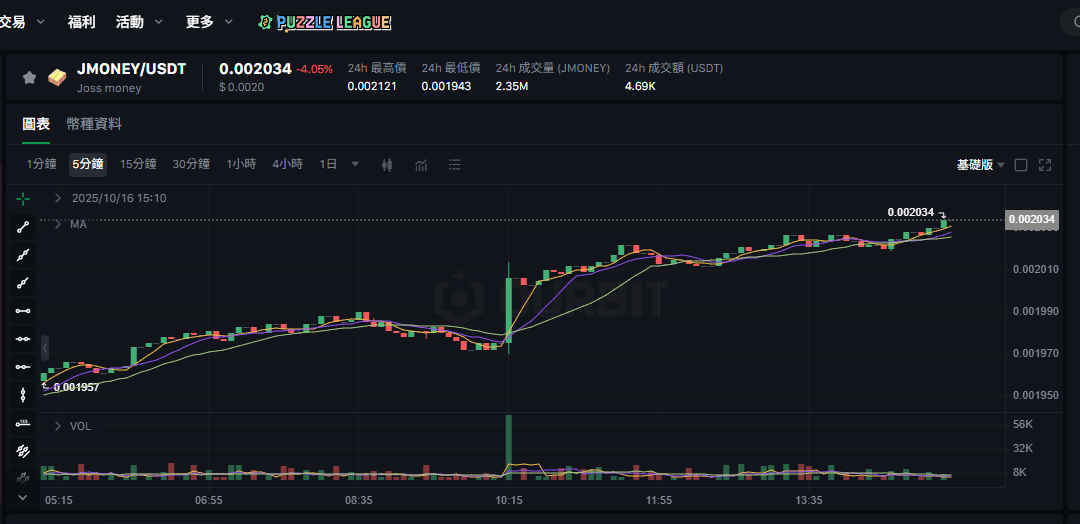Select the vertical line drawing tool
1080x524 pixels.
point(23,395)
